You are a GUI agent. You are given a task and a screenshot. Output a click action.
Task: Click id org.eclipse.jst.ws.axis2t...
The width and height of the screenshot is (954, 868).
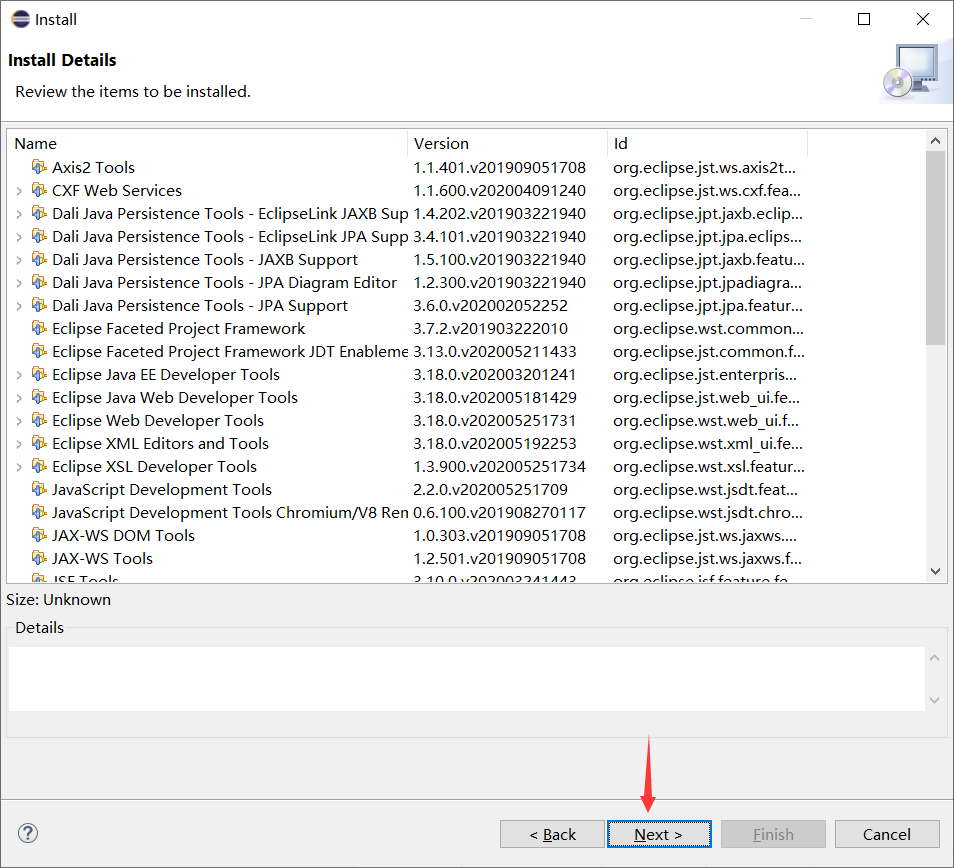pyautogui.click(x=705, y=167)
